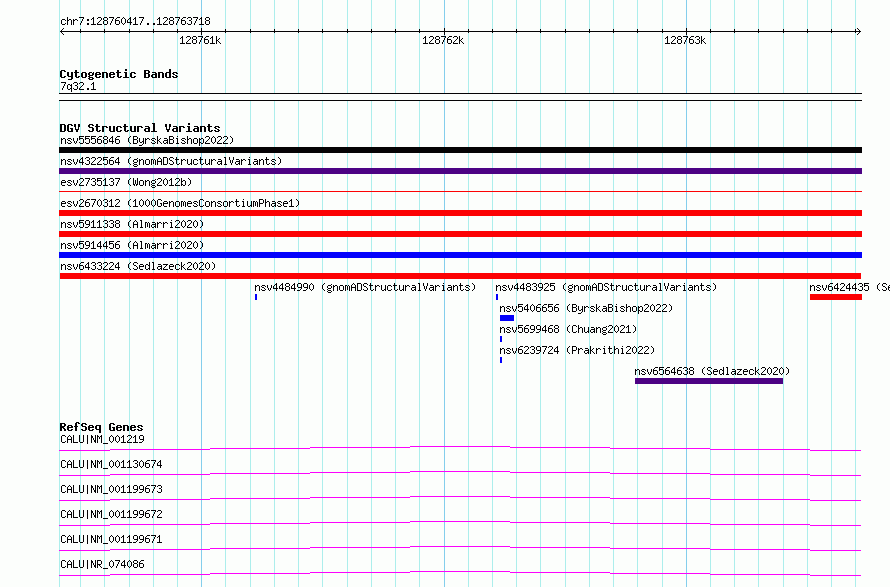This screenshot has height=587, width=890.
Task: Open nsv4483925 (gnomADStructuralVariants) label
Action: pos(606,287)
